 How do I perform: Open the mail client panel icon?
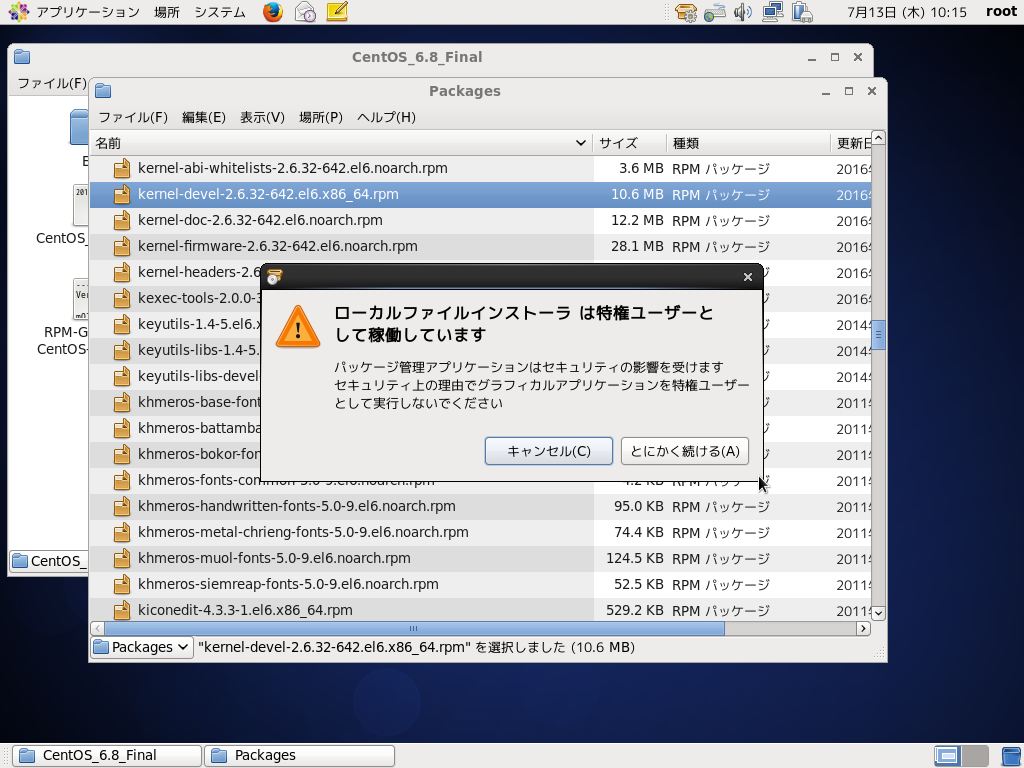pos(305,12)
